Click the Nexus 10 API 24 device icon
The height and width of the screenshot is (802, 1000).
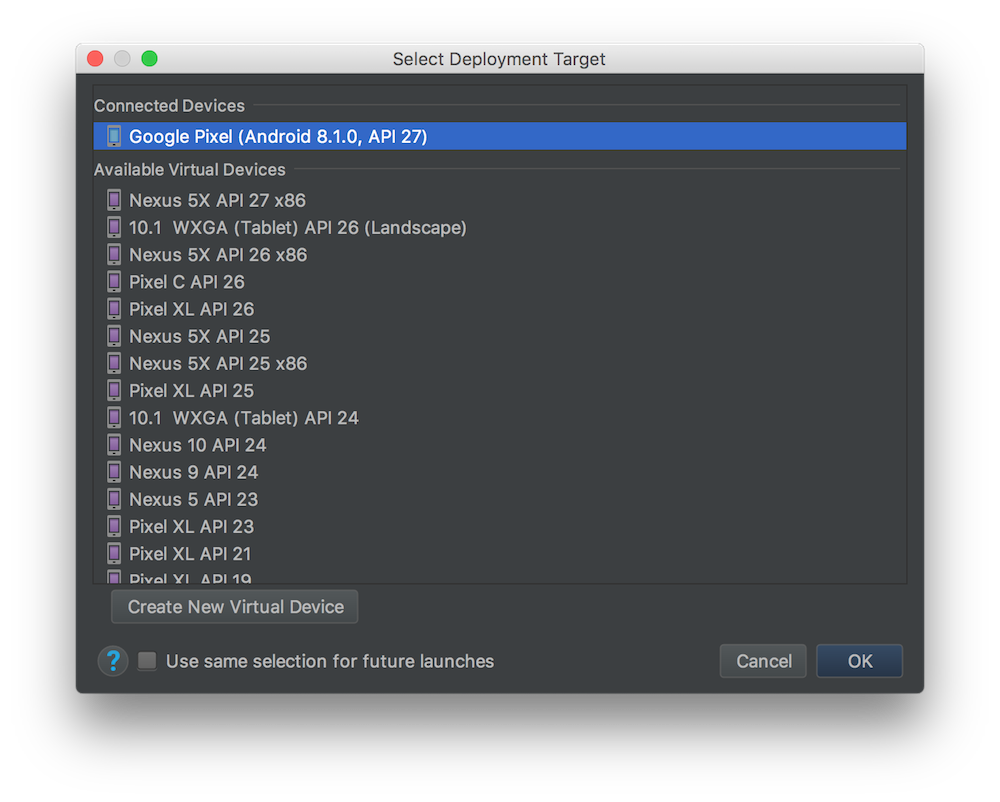(x=114, y=445)
